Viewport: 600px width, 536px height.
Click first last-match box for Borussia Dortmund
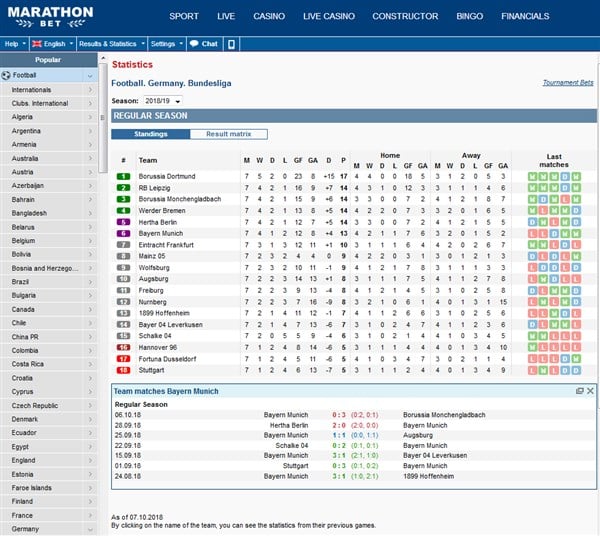tap(532, 176)
